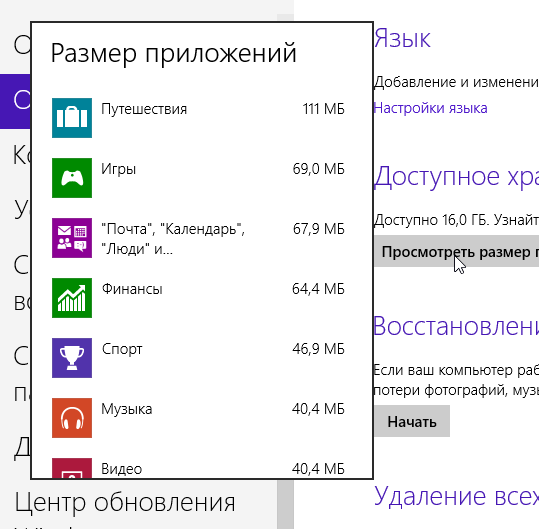Click the Добавление и изменение description text
The width and height of the screenshot is (539, 529).
coord(456,82)
